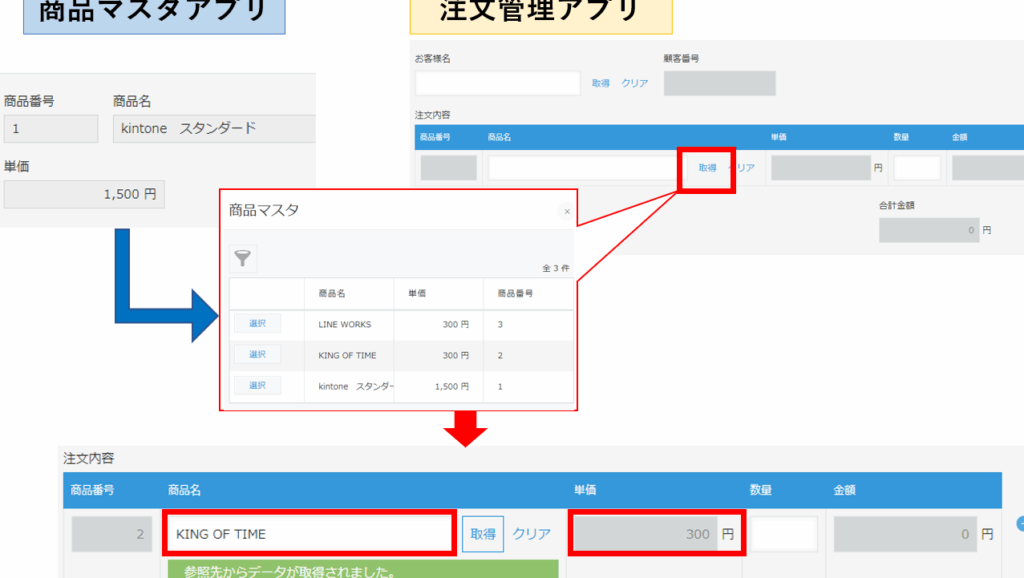Click クリア next to お客様名 field
1024x578 pixels.
tap(635, 83)
